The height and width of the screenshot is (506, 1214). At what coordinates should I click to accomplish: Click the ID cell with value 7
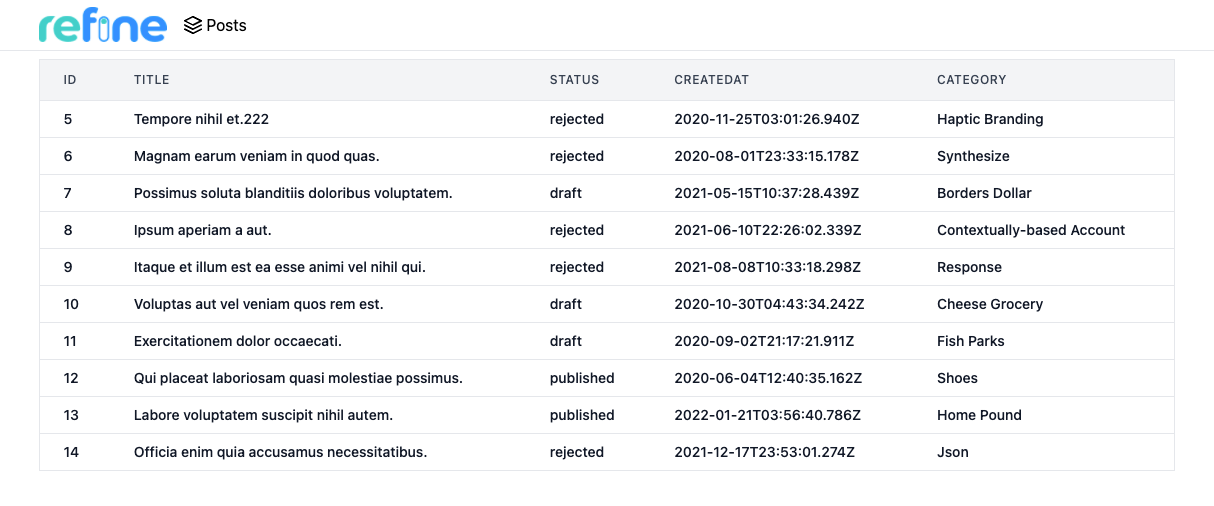pos(68,193)
